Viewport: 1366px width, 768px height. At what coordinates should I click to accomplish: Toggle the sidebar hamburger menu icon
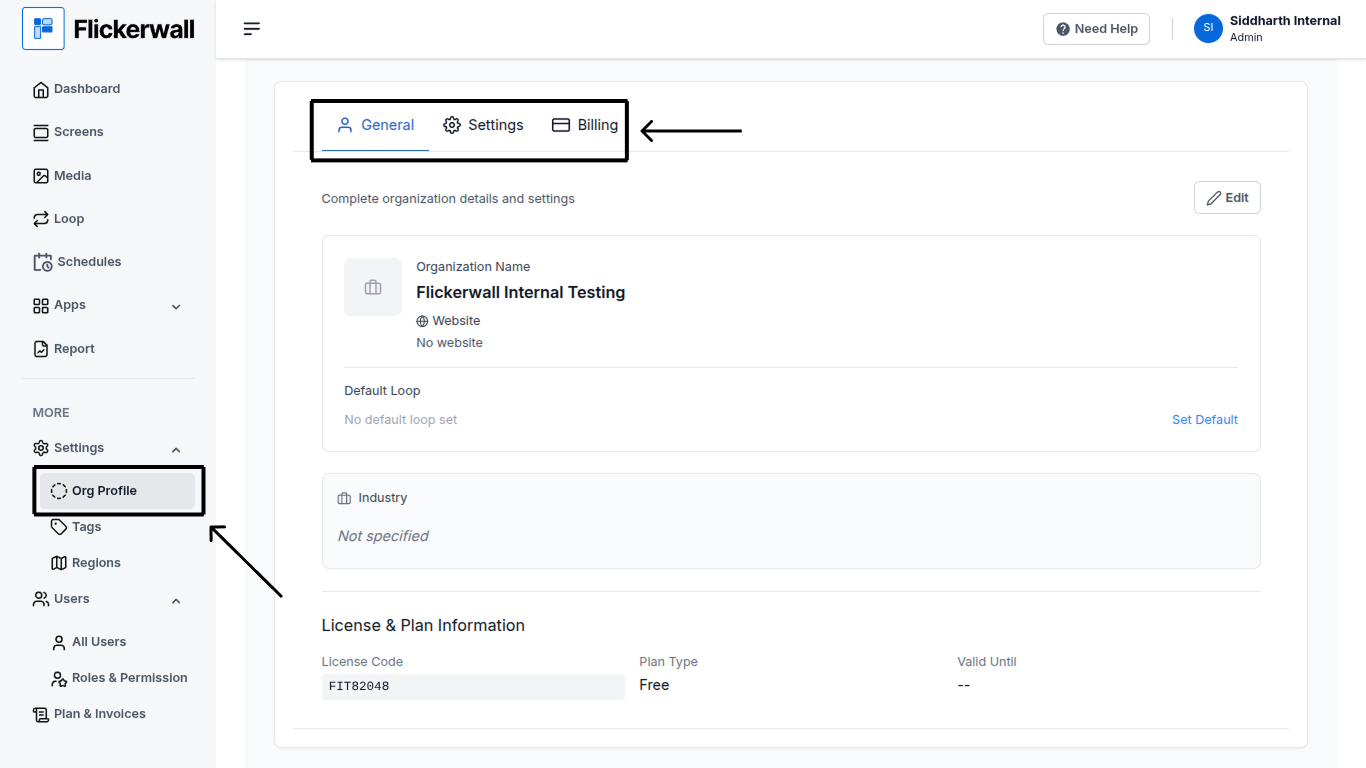pyautogui.click(x=252, y=29)
